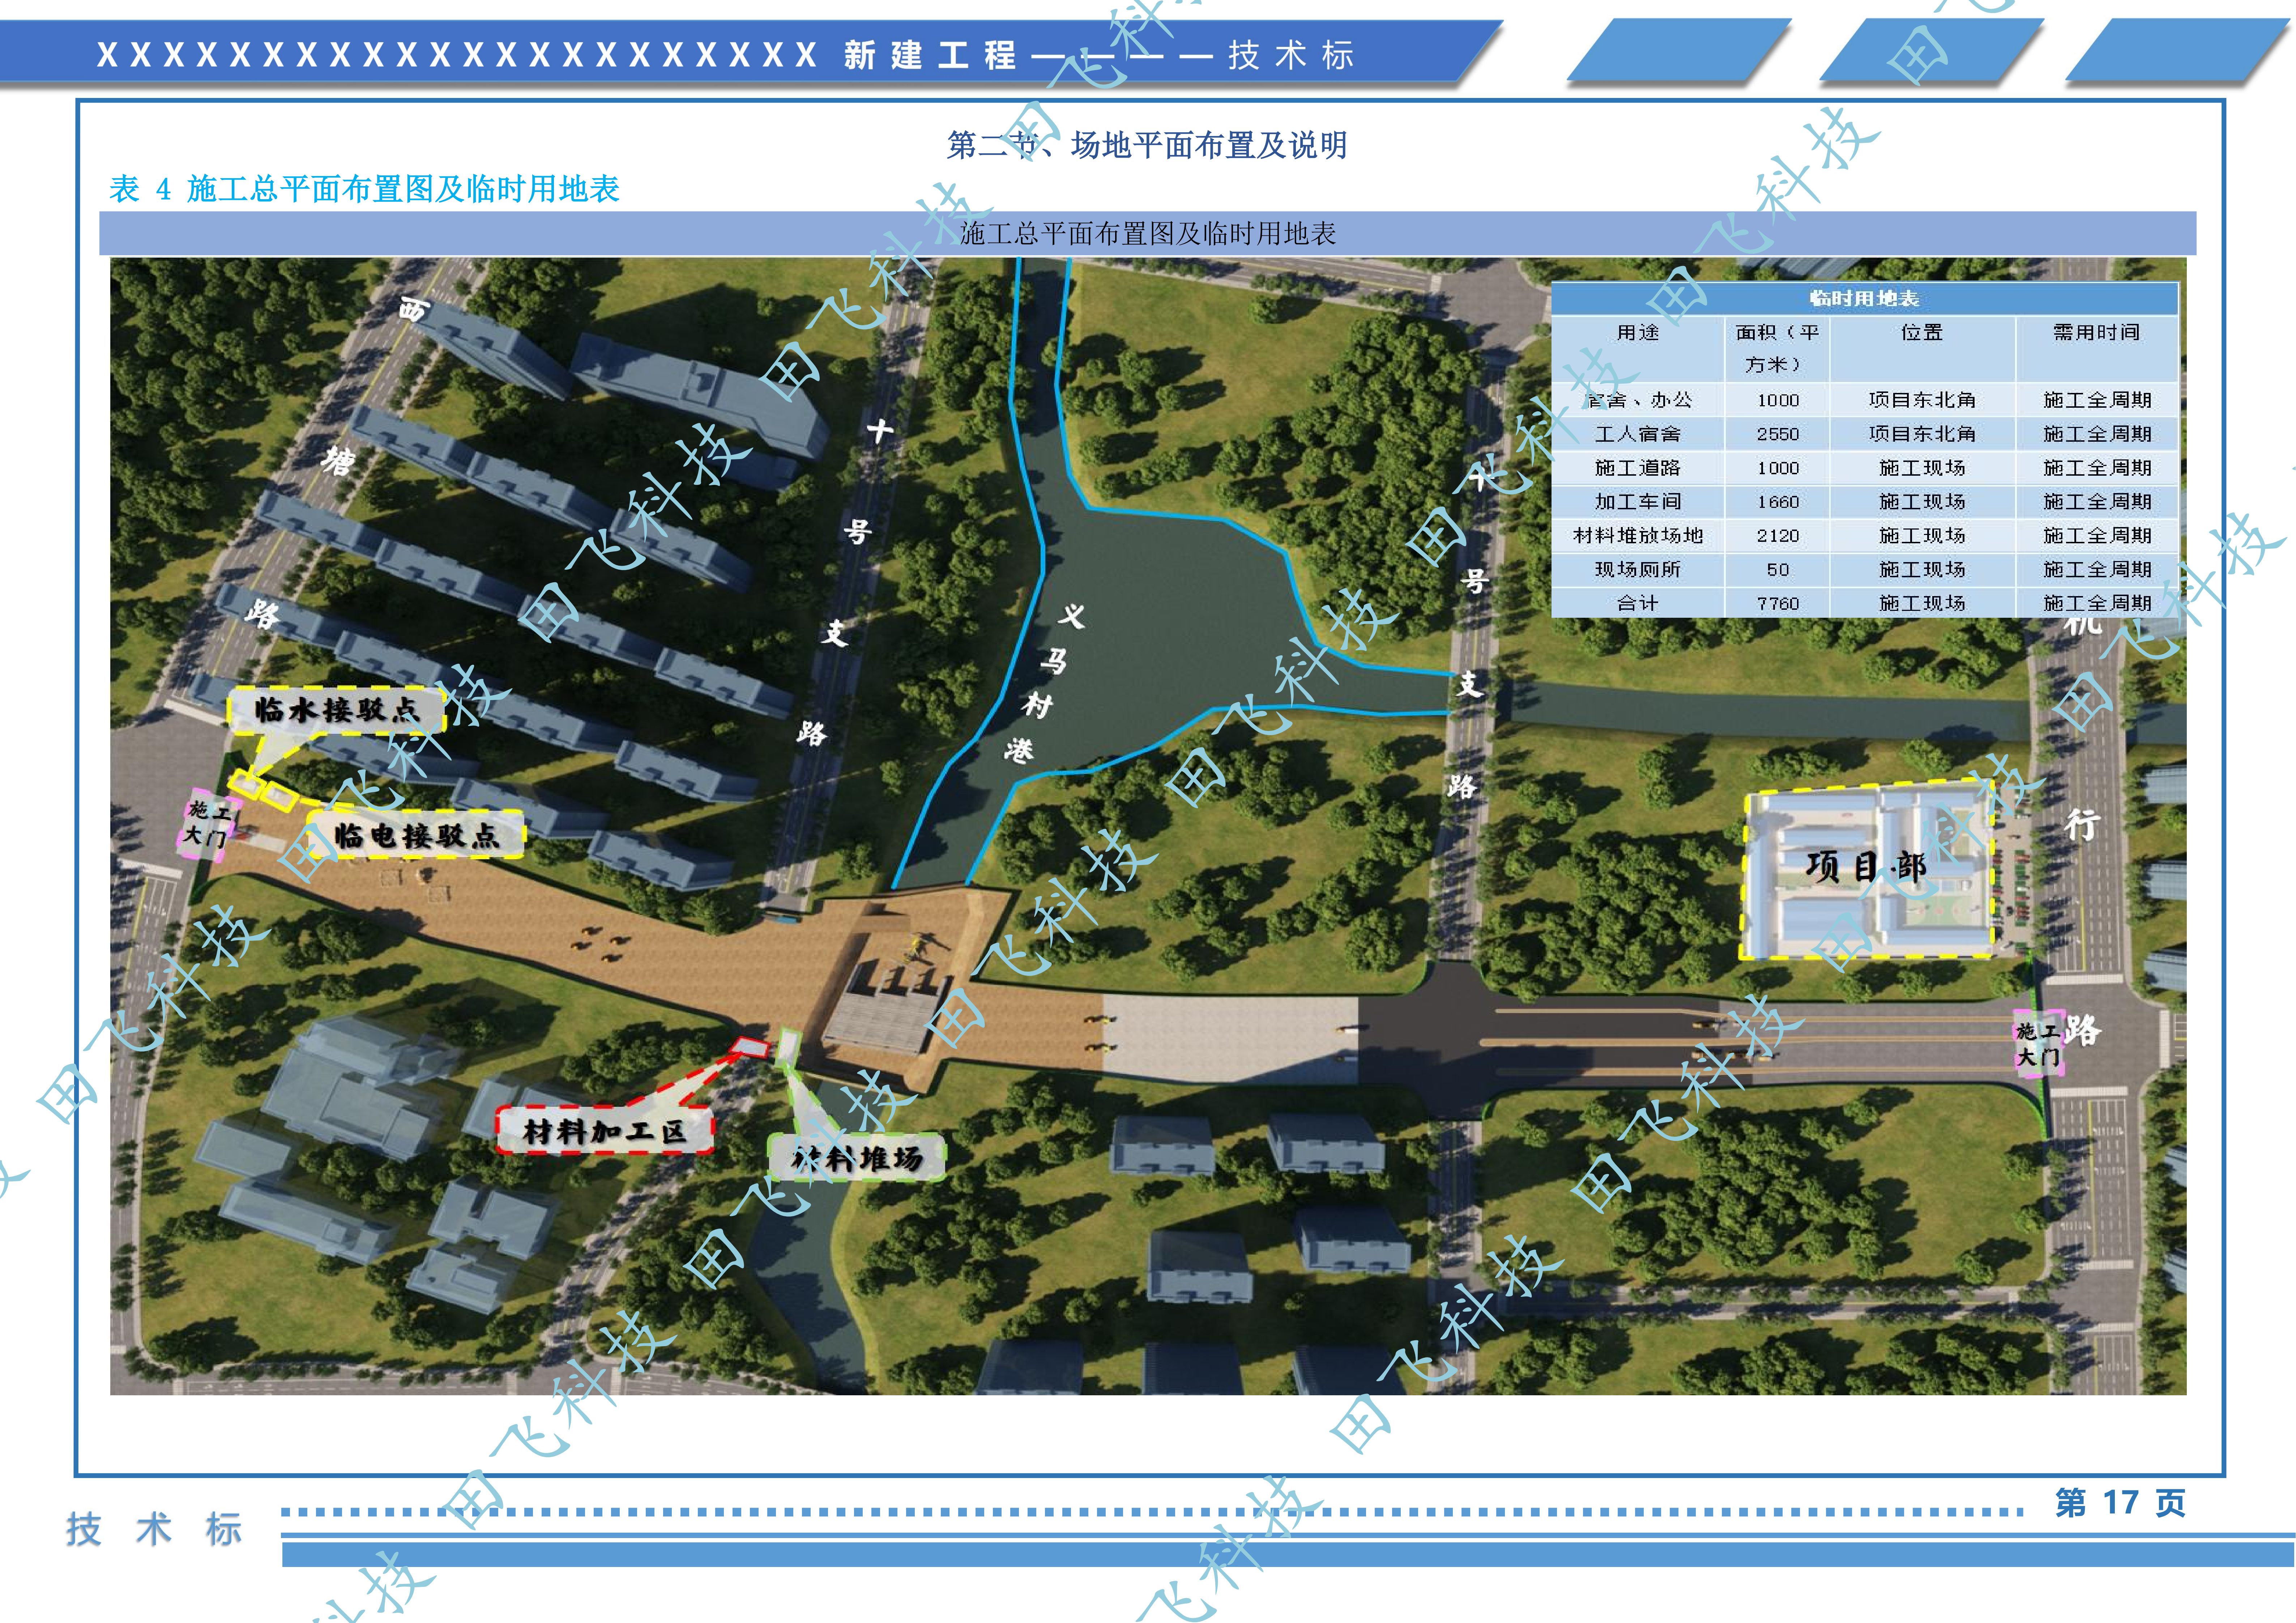This screenshot has width=2296, height=1623.
Task: Click 新建工程 in the page header
Action: pos(930,55)
